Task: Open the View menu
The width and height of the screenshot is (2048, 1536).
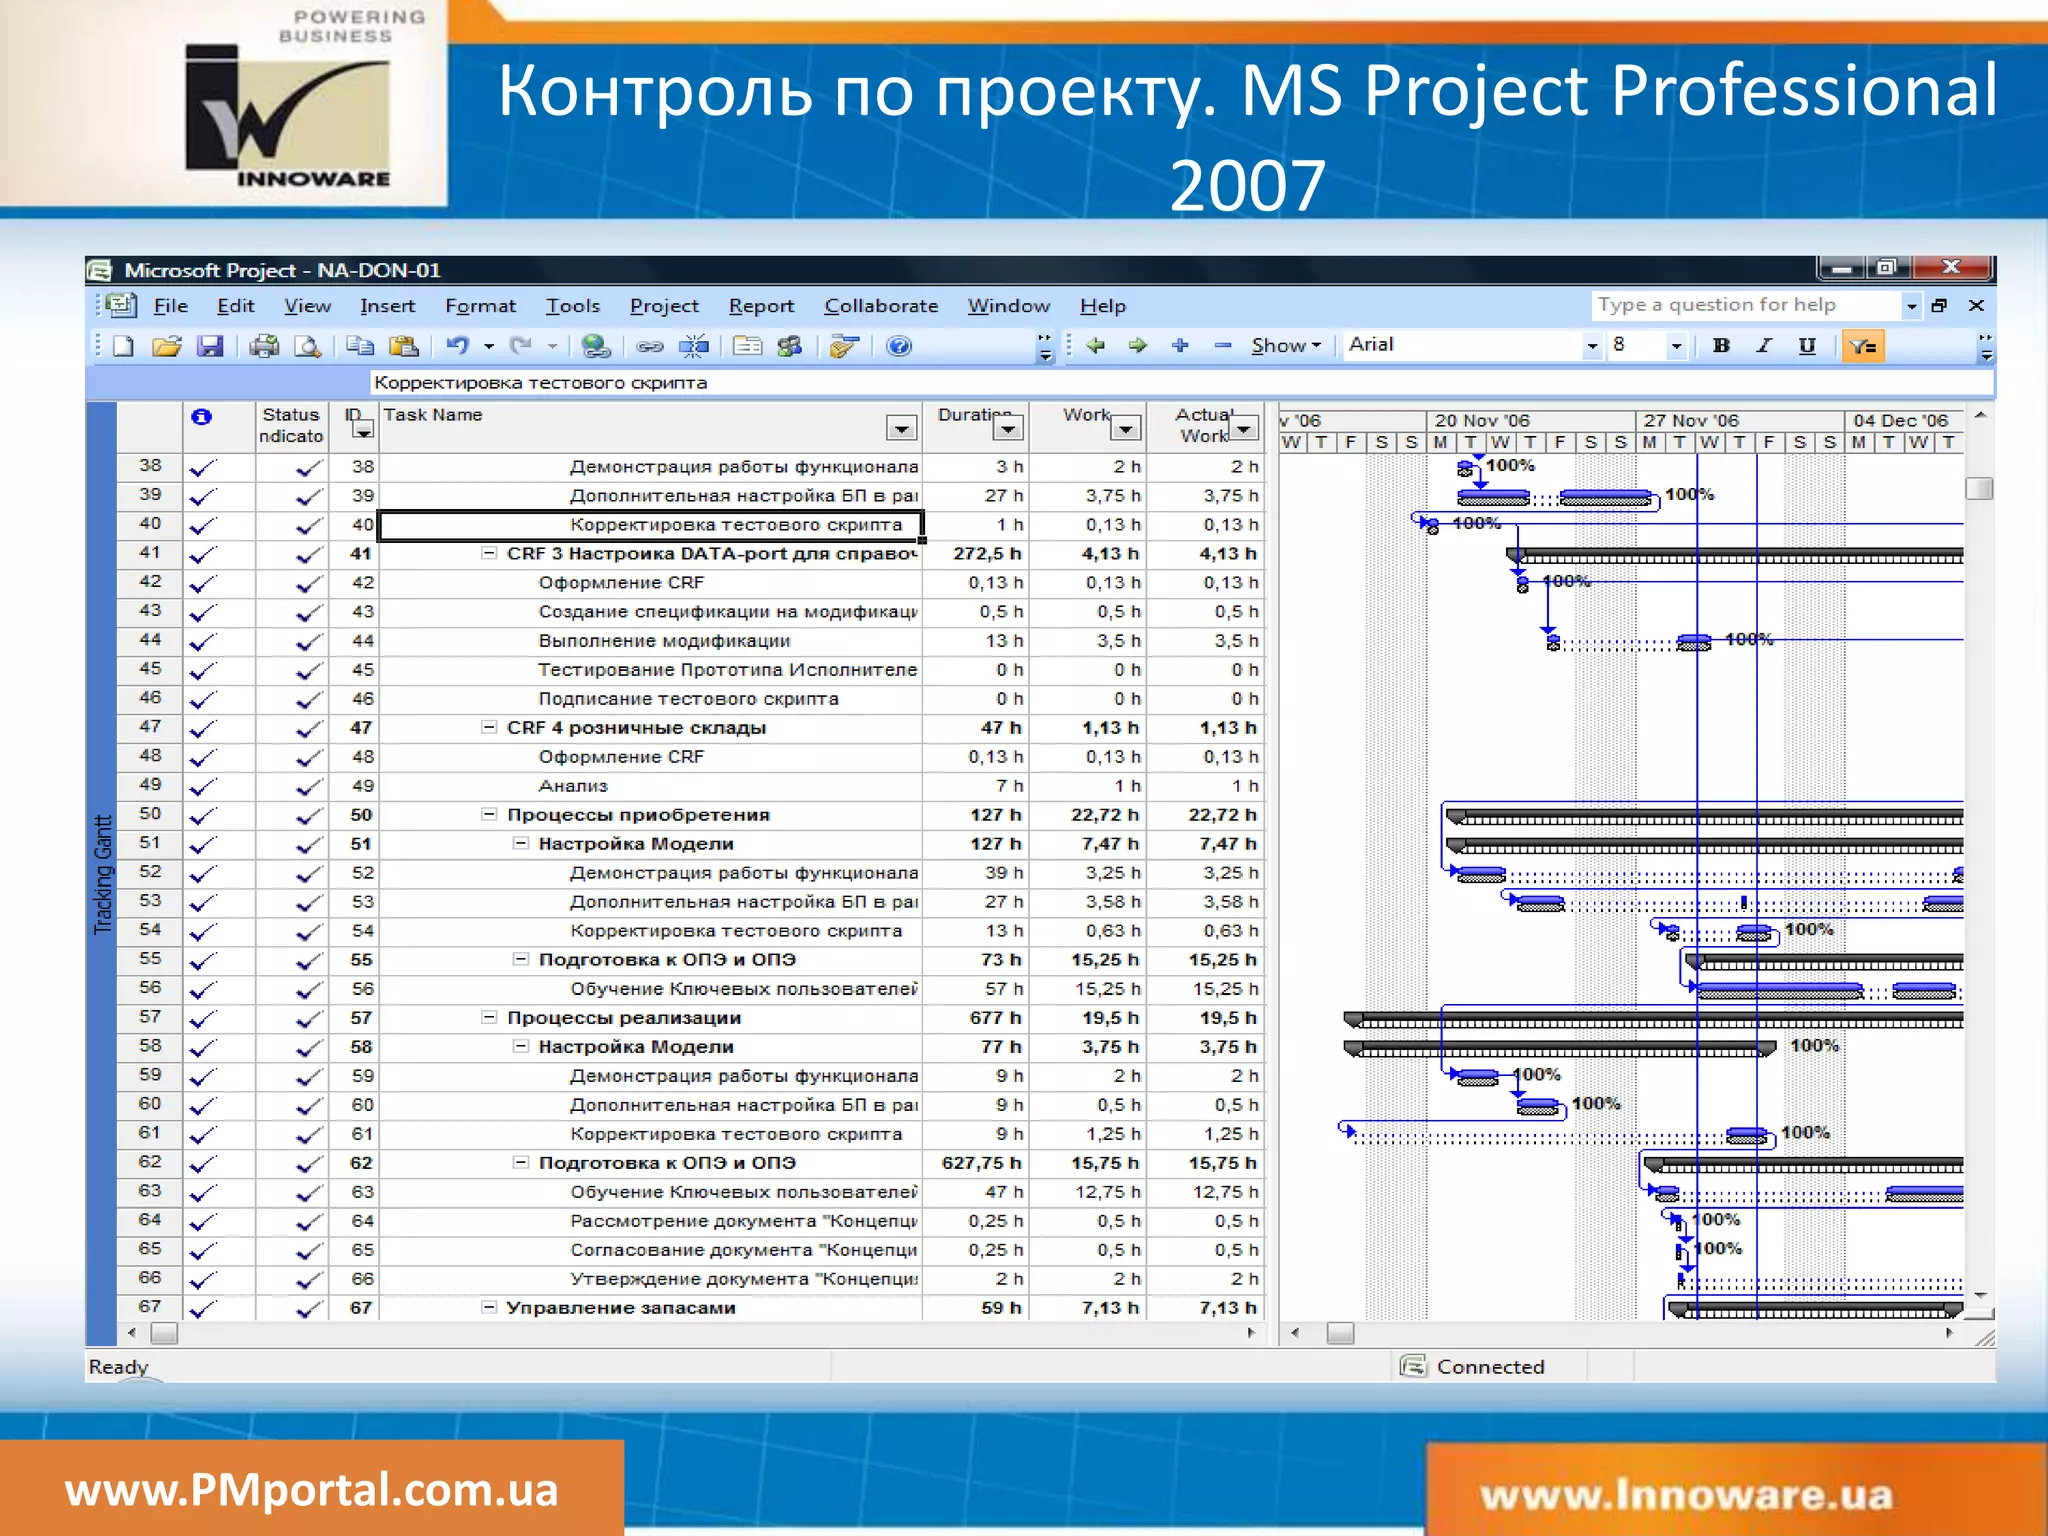Action: (307, 305)
